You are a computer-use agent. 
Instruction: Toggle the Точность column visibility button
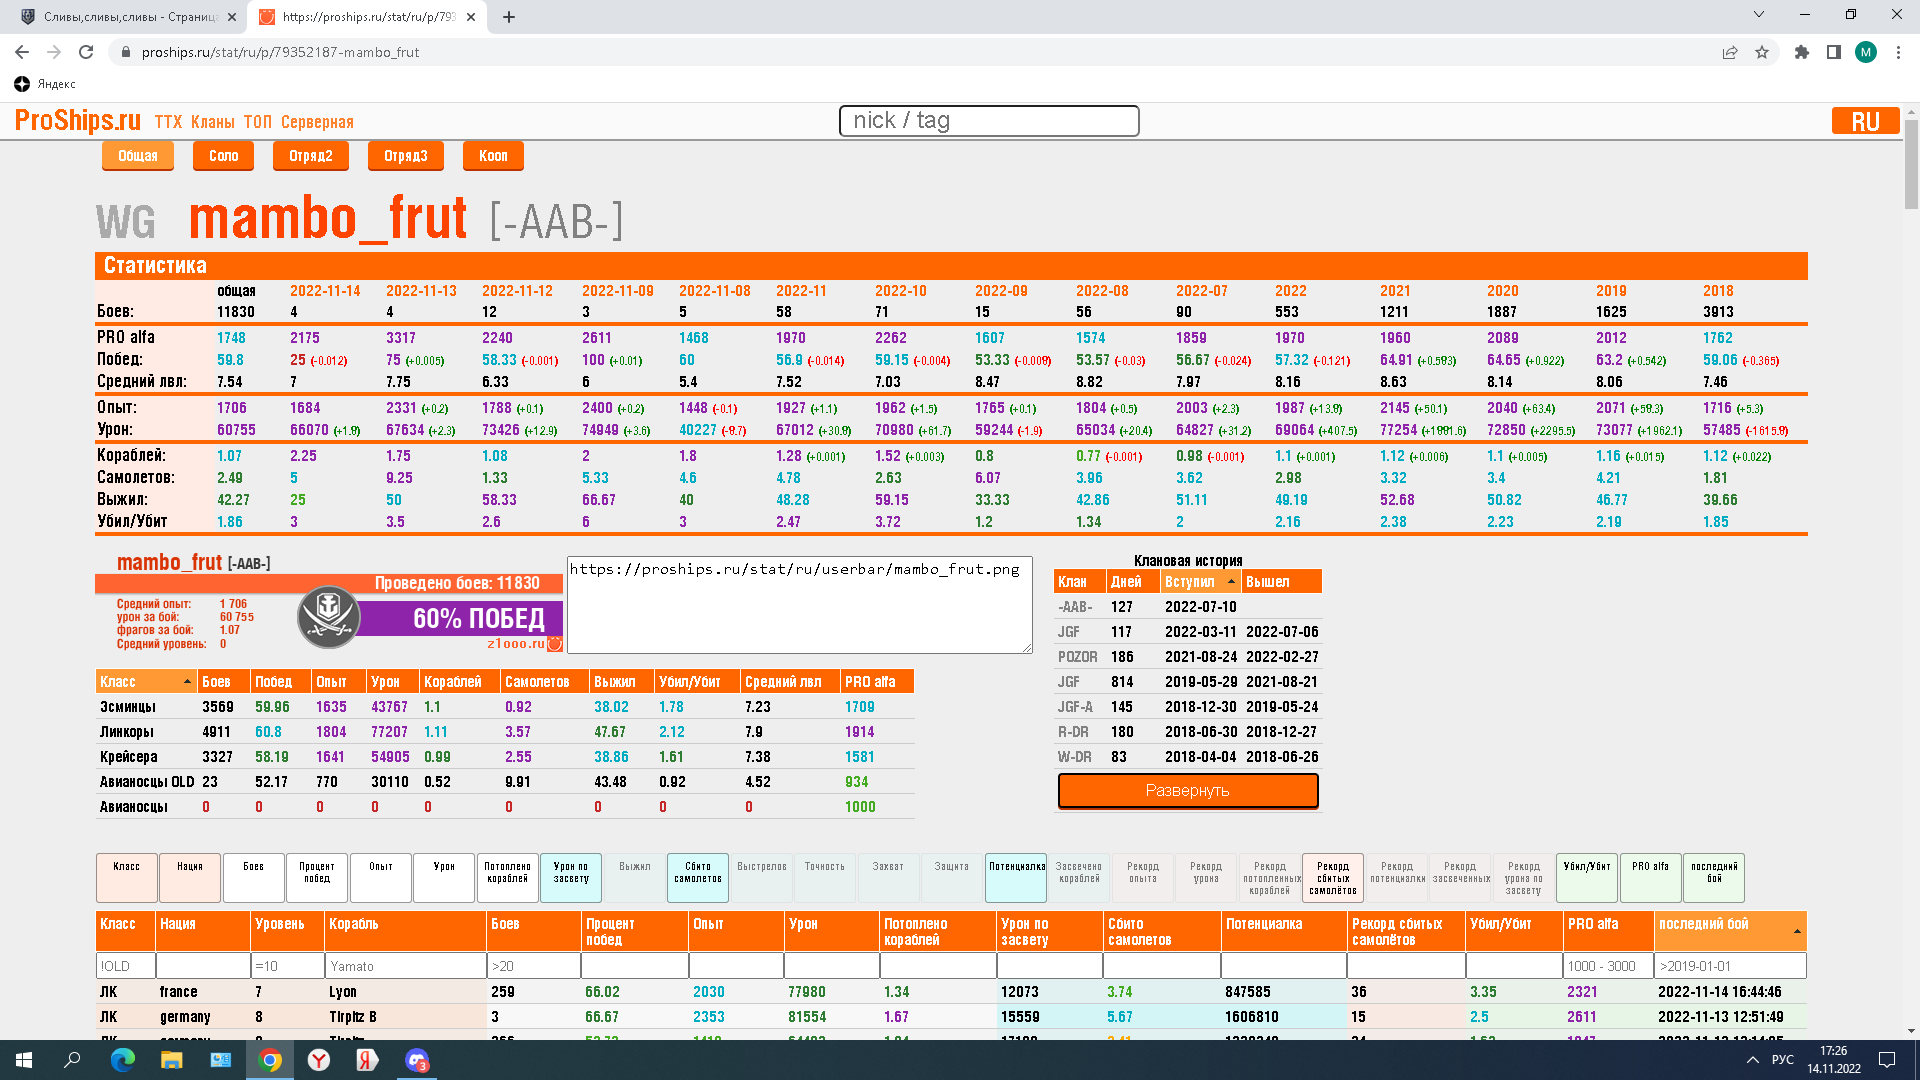click(x=824, y=877)
